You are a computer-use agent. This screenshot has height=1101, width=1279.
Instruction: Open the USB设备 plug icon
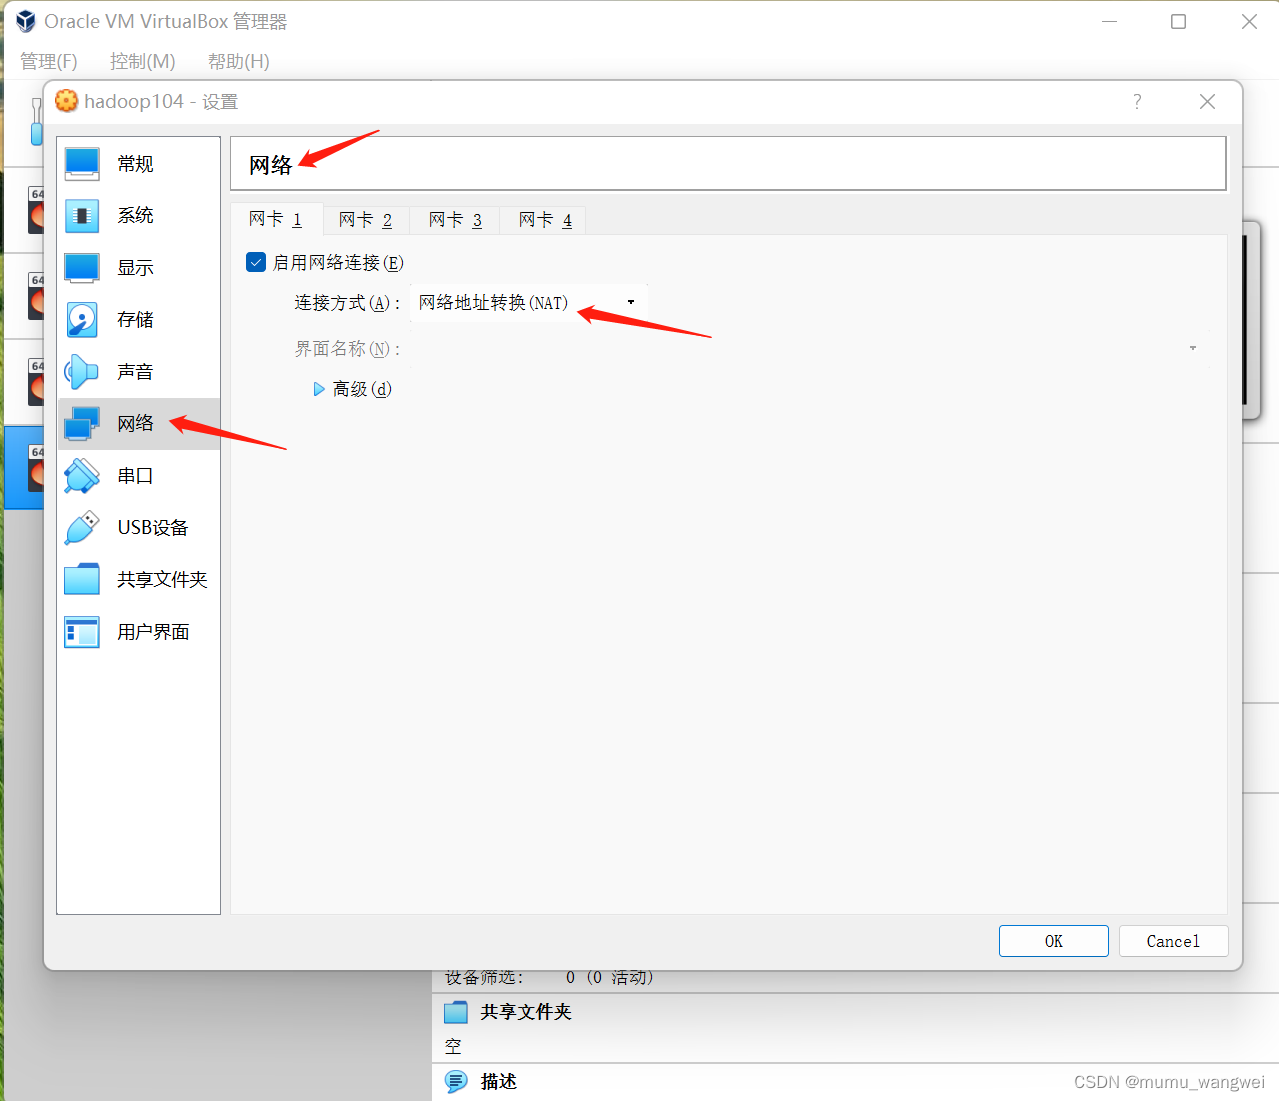pyautogui.click(x=82, y=527)
